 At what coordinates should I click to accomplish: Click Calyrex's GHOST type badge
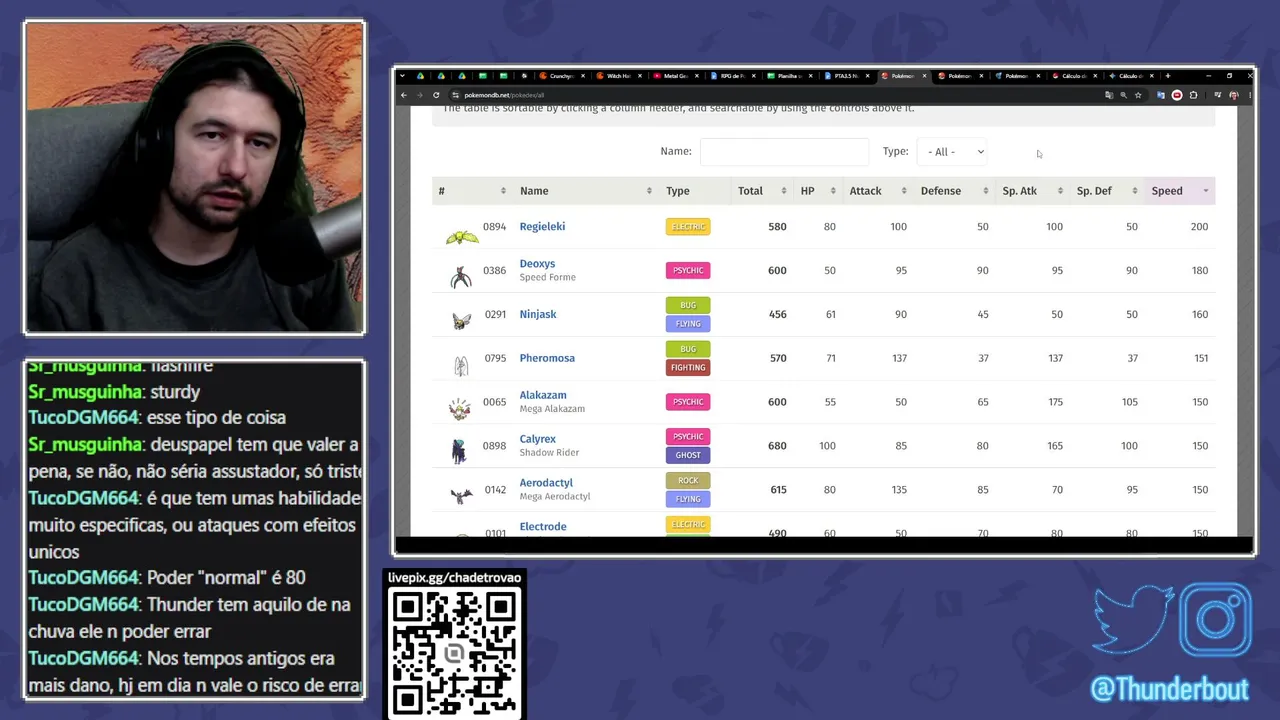pos(688,455)
